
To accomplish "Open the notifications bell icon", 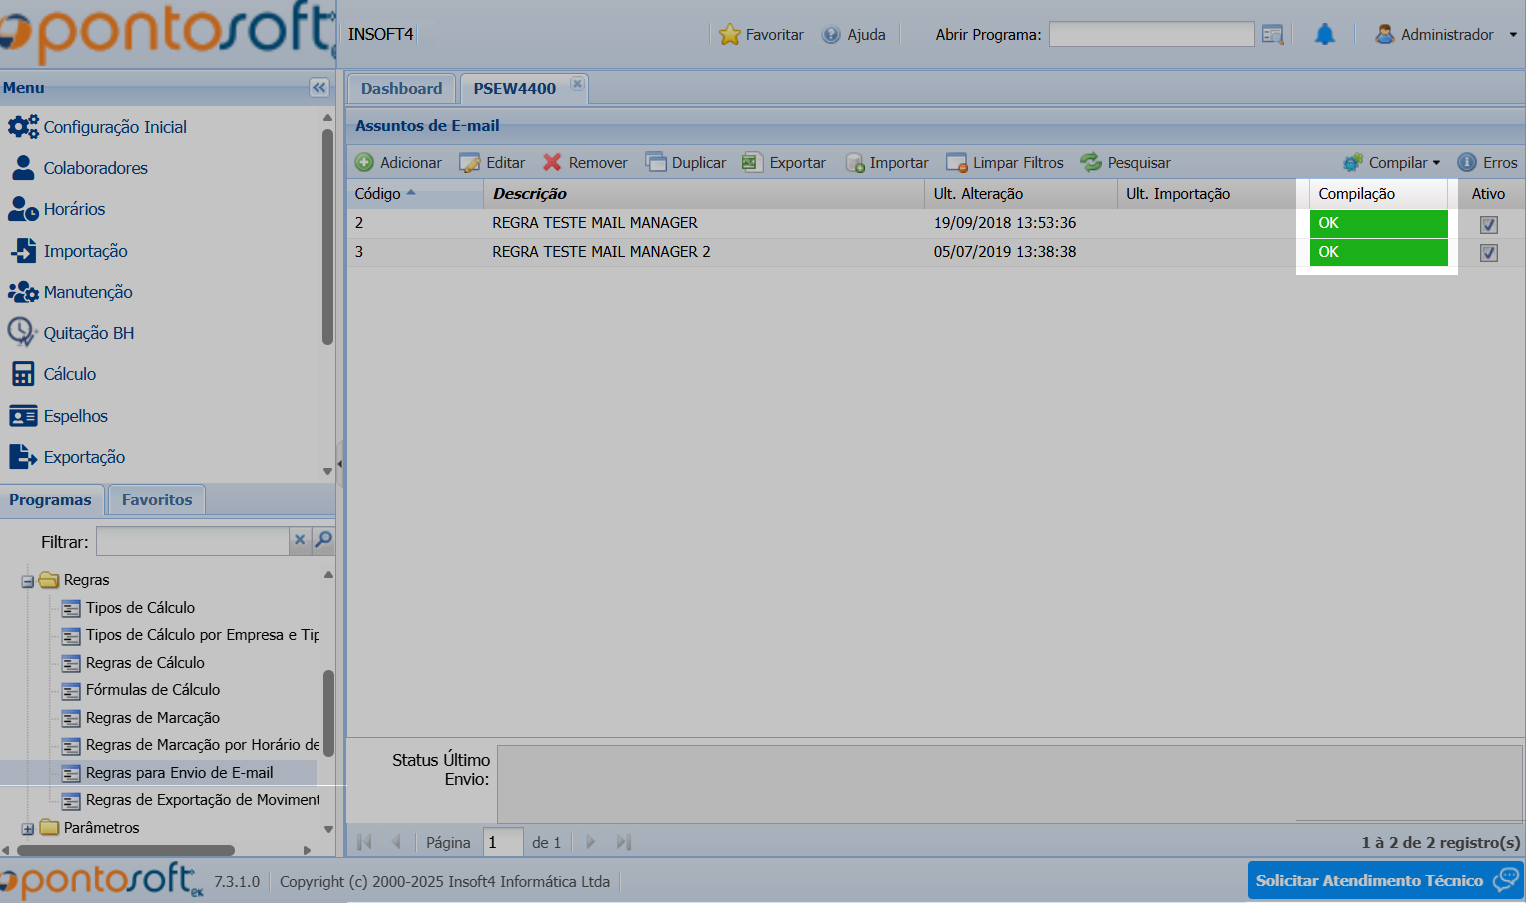I will (x=1324, y=35).
